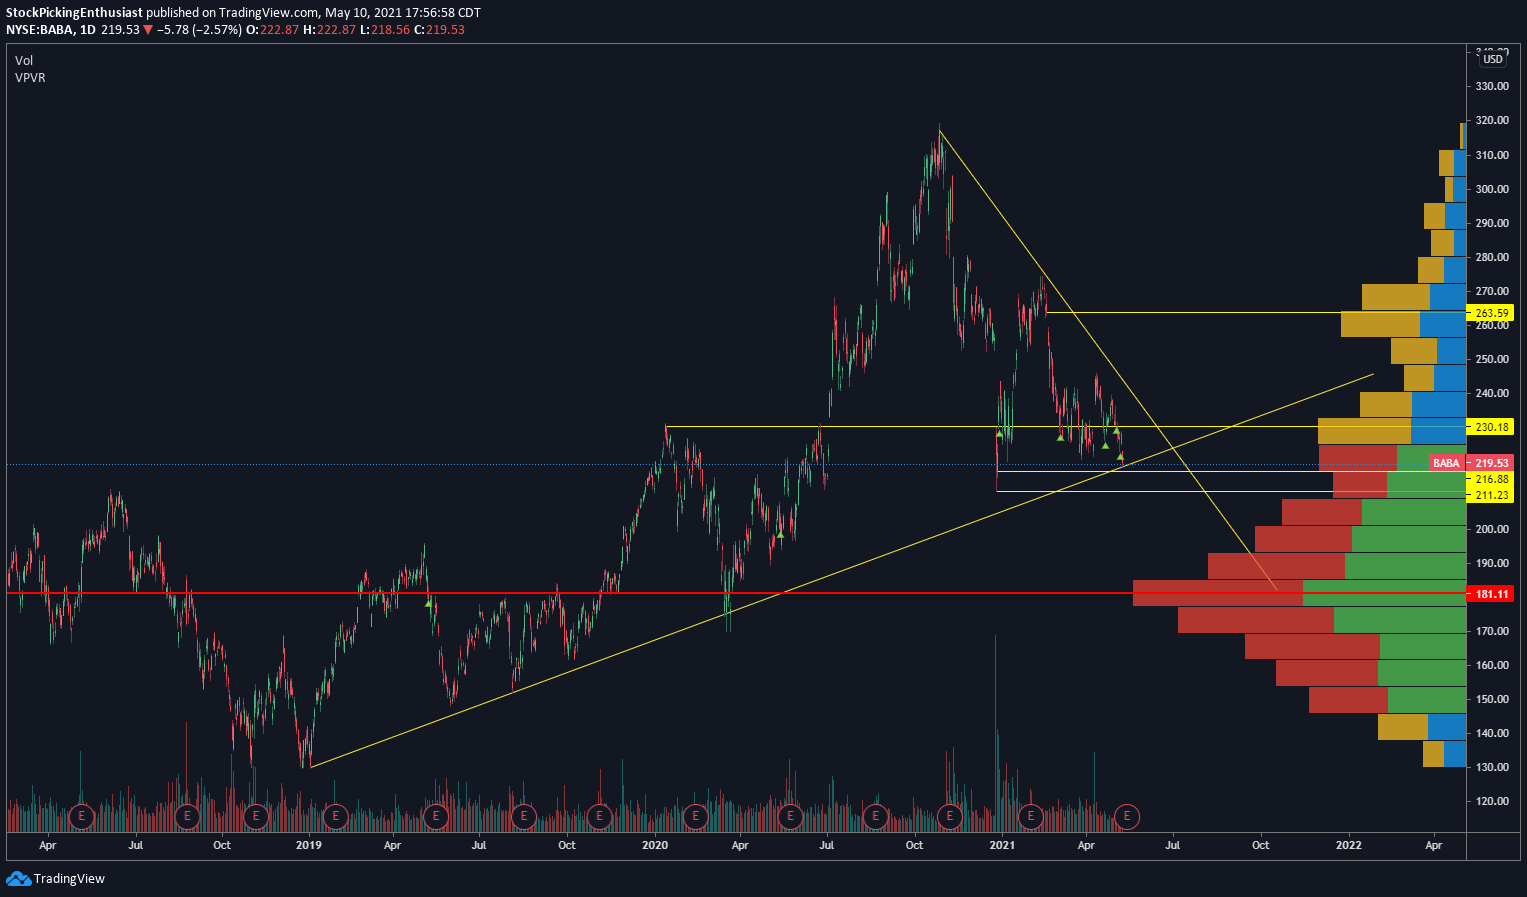The width and height of the screenshot is (1527, 897).
Task: Click the first earnings marker on the timeline
Action: click(x=83, y=817)
